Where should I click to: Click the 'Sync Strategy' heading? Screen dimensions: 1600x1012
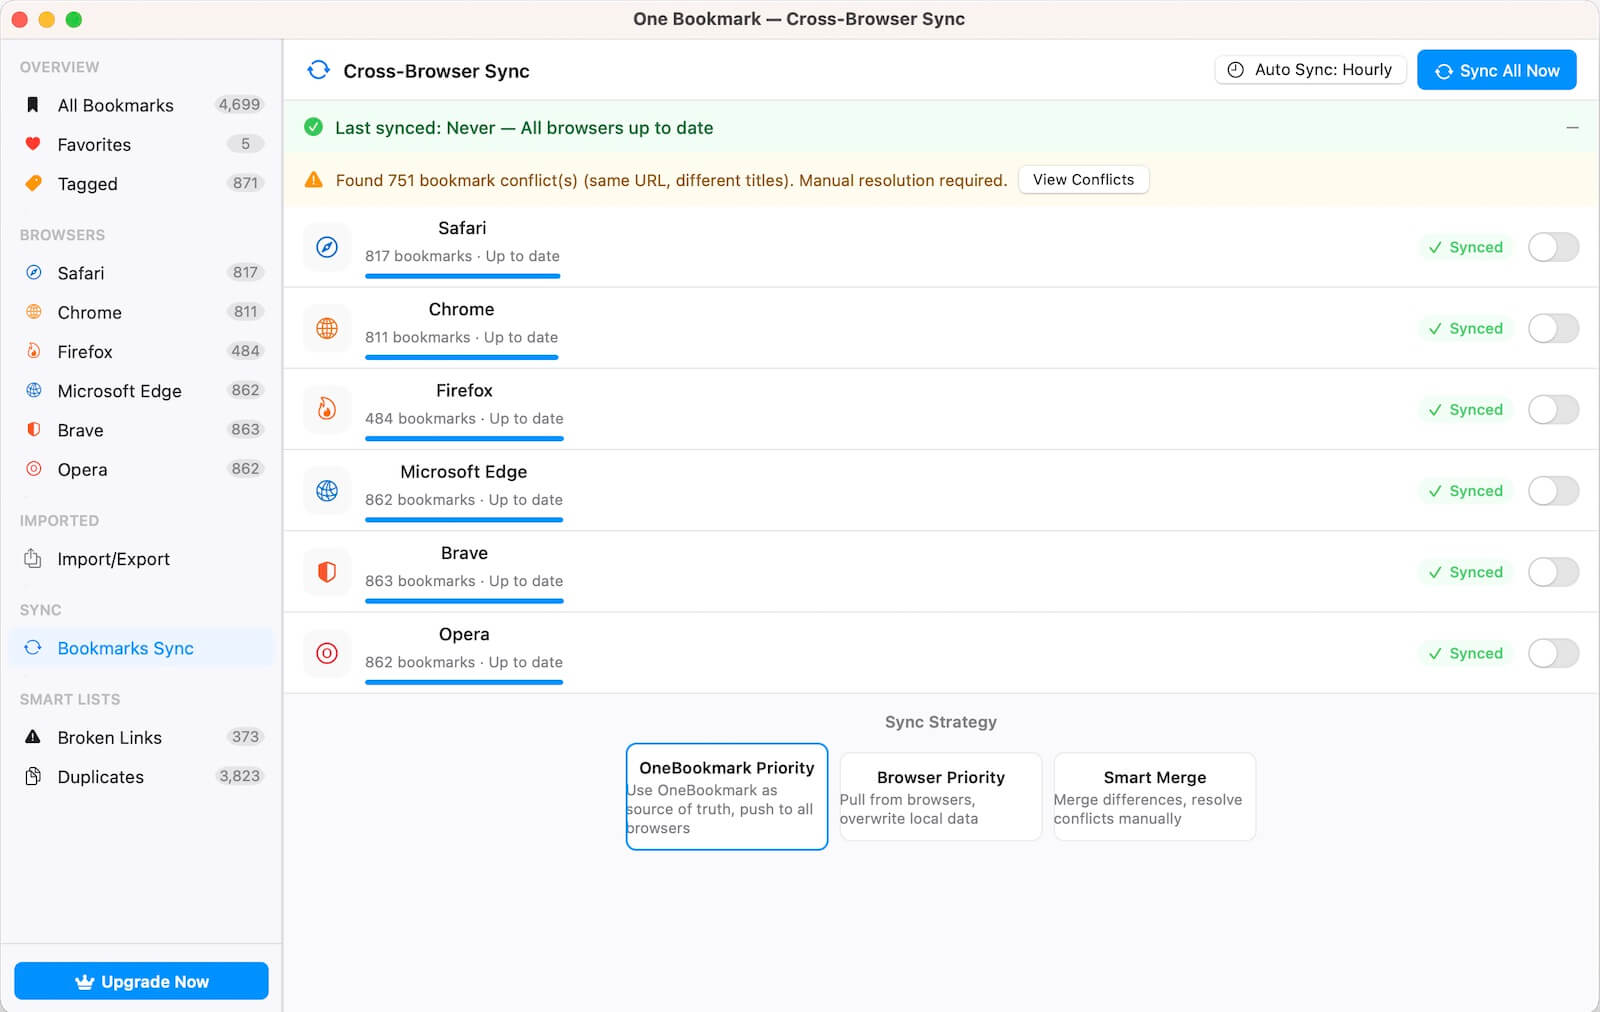click(941, 722)
